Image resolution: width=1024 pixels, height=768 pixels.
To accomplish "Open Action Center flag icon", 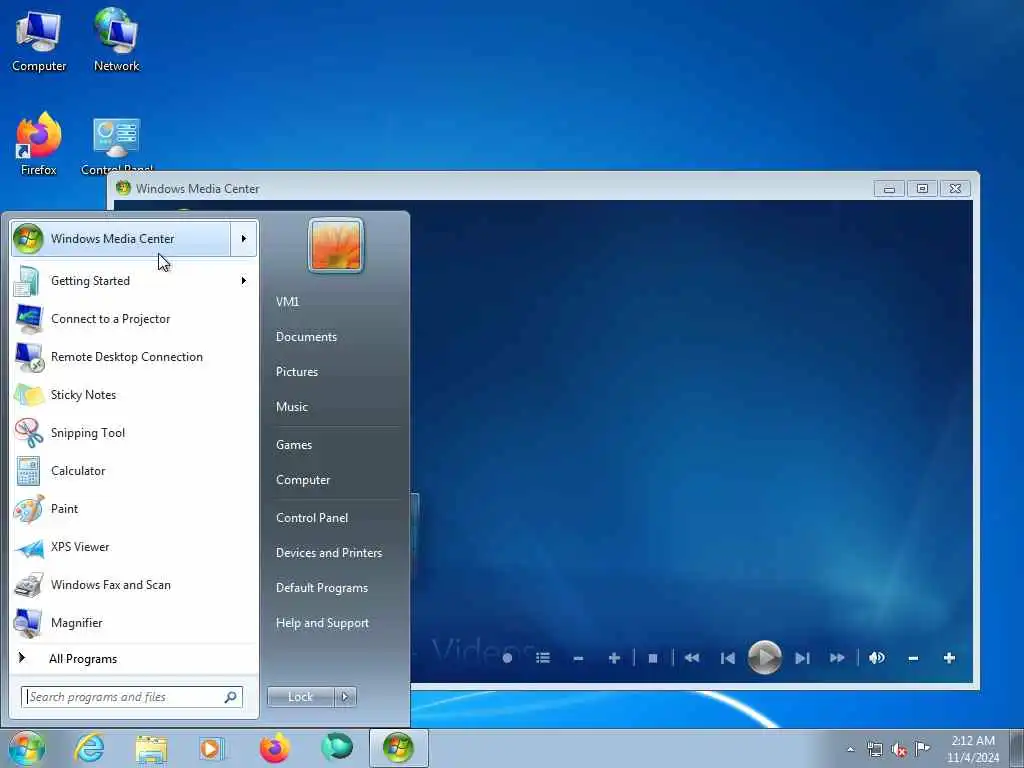I will pyautogui.click(x=922, y=748).
